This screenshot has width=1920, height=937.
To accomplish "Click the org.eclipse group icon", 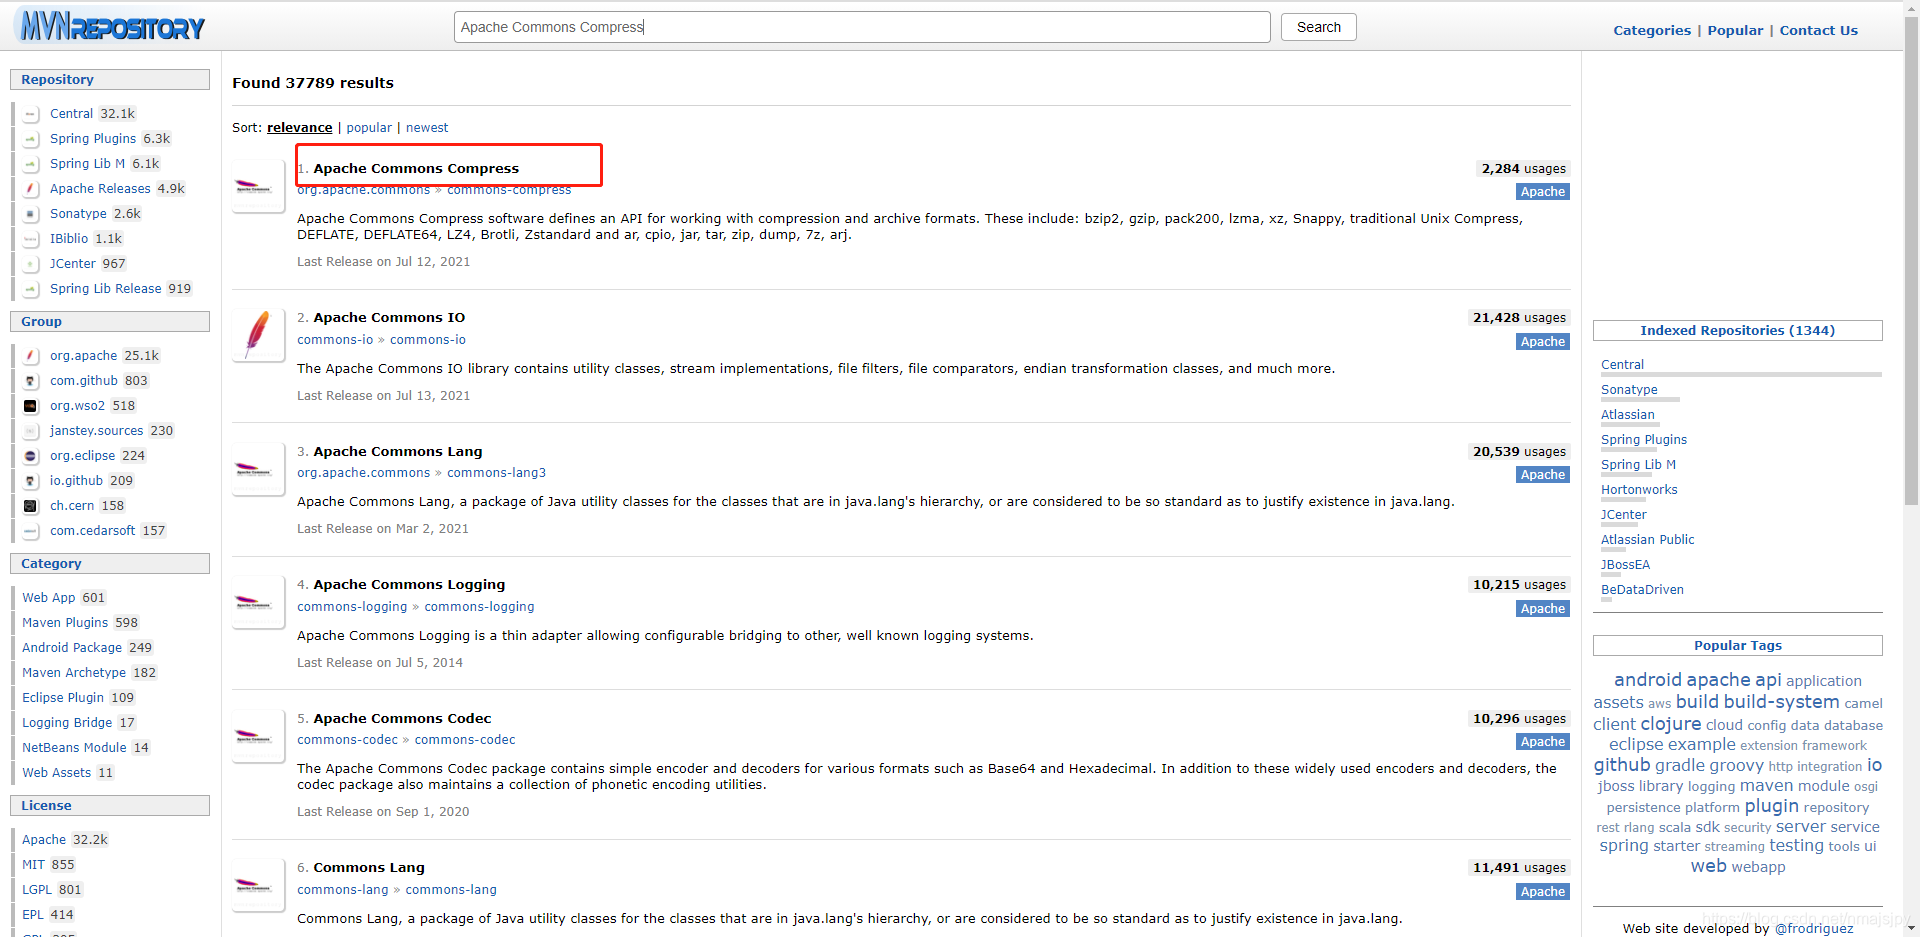I will pos(31,456).
